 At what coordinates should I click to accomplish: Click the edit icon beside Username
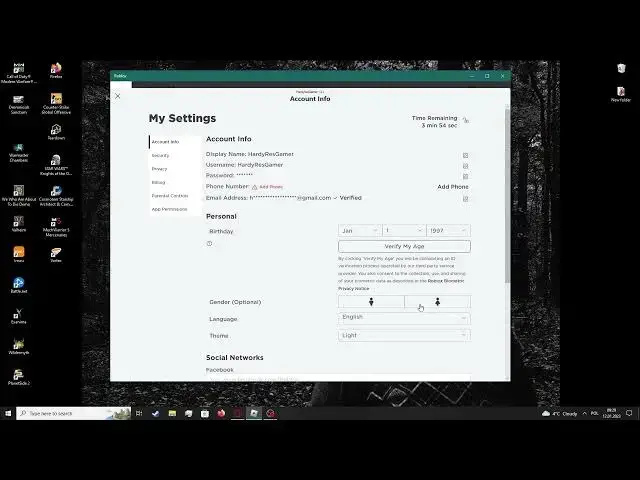coord(465,165)
